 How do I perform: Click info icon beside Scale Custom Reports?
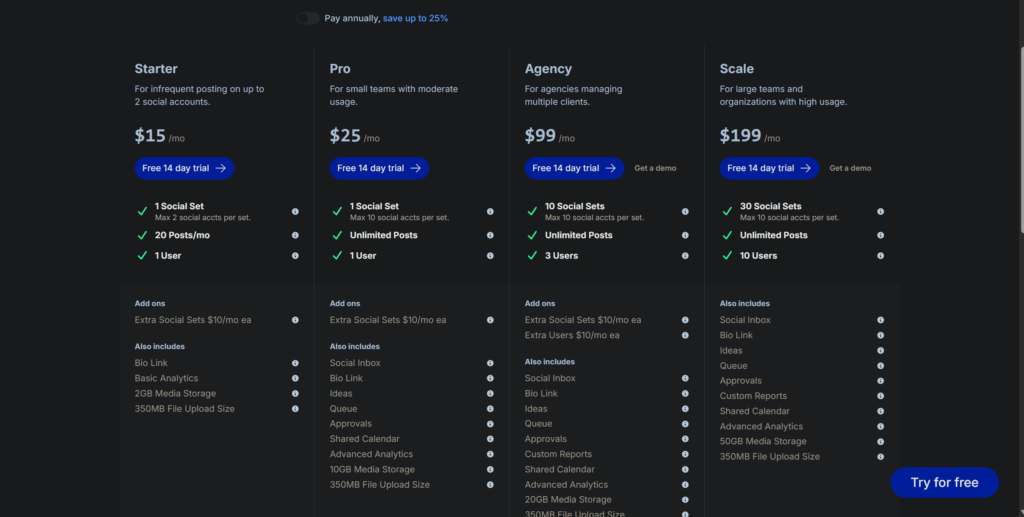(880, 396)
